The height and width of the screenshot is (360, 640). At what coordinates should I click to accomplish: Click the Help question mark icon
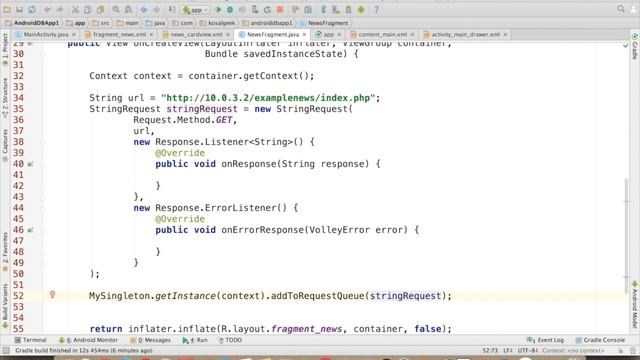(x=376, y=9)
